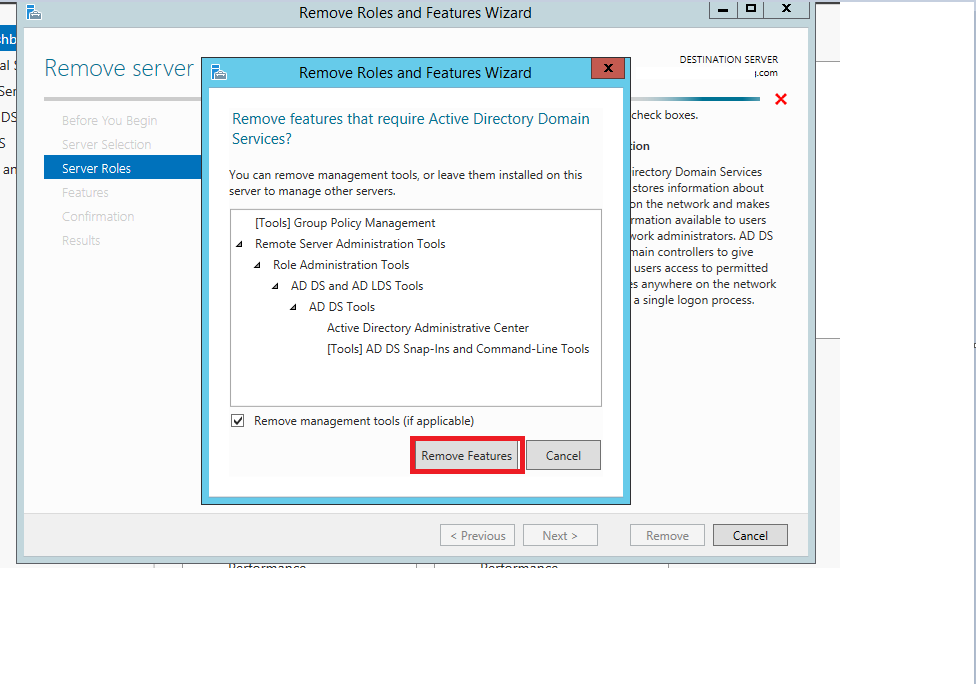
Task: Click the toolbox icon on the main wizard window
Action: [33, 11]
